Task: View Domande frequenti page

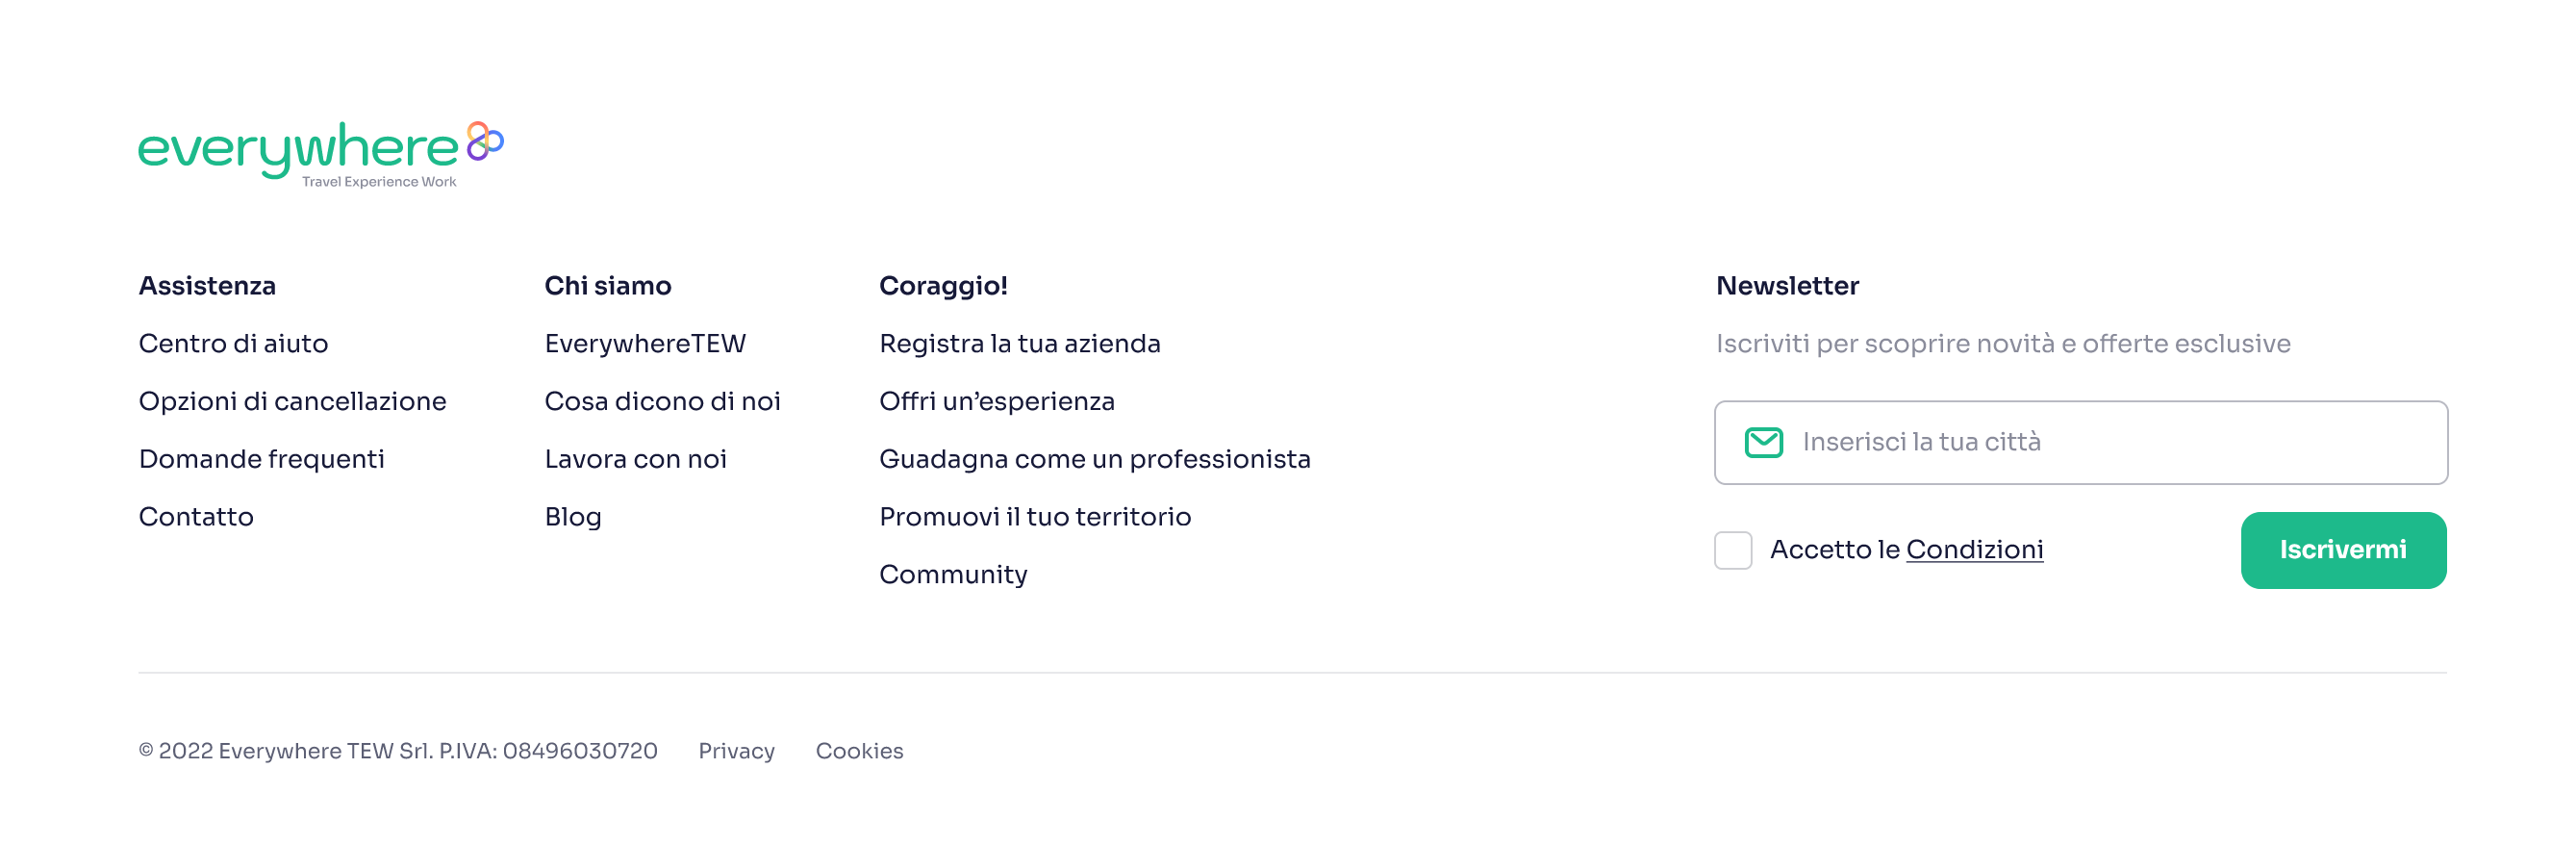Action: coord(261,459)
